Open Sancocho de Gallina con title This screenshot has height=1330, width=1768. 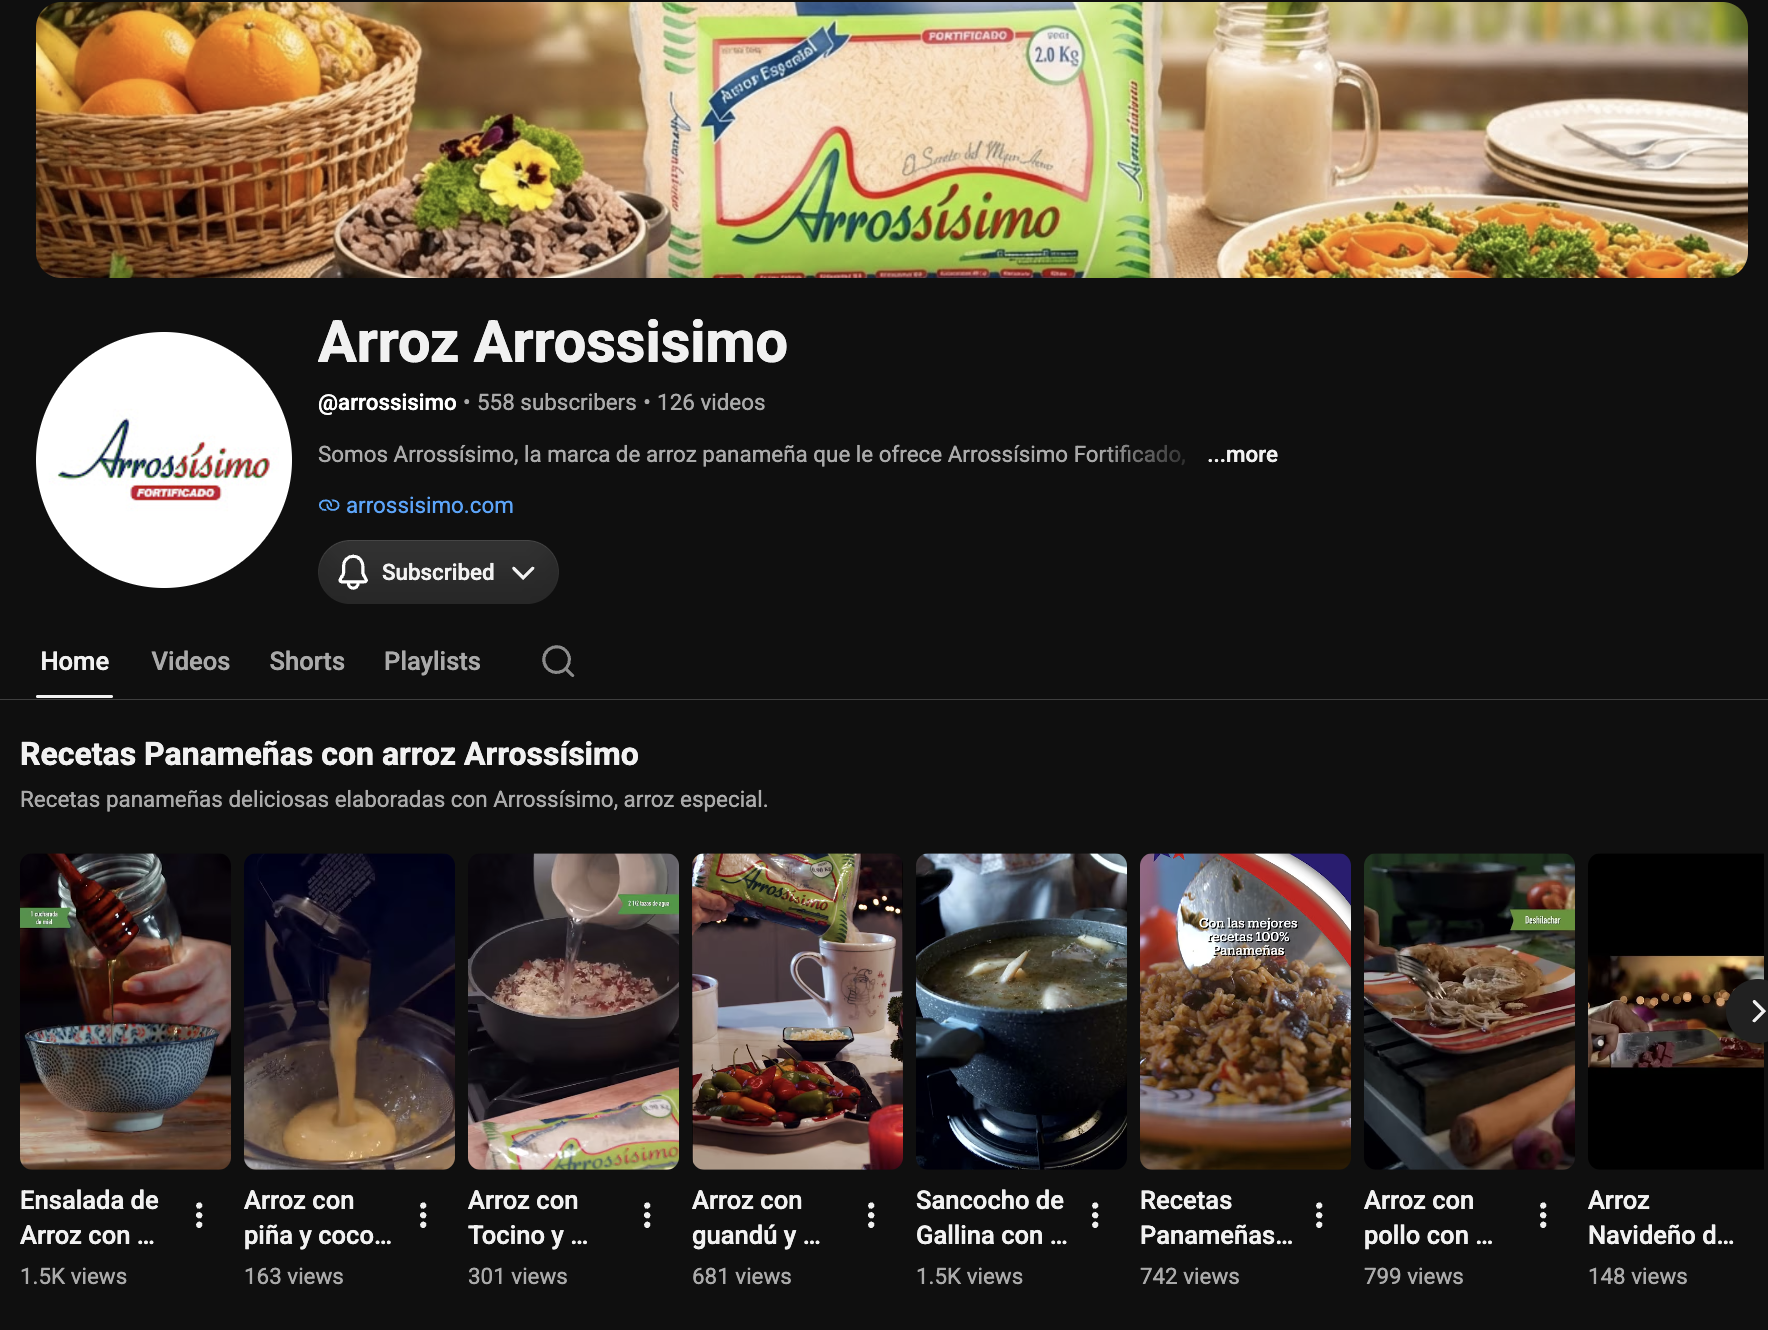[x=992, y=1217]
